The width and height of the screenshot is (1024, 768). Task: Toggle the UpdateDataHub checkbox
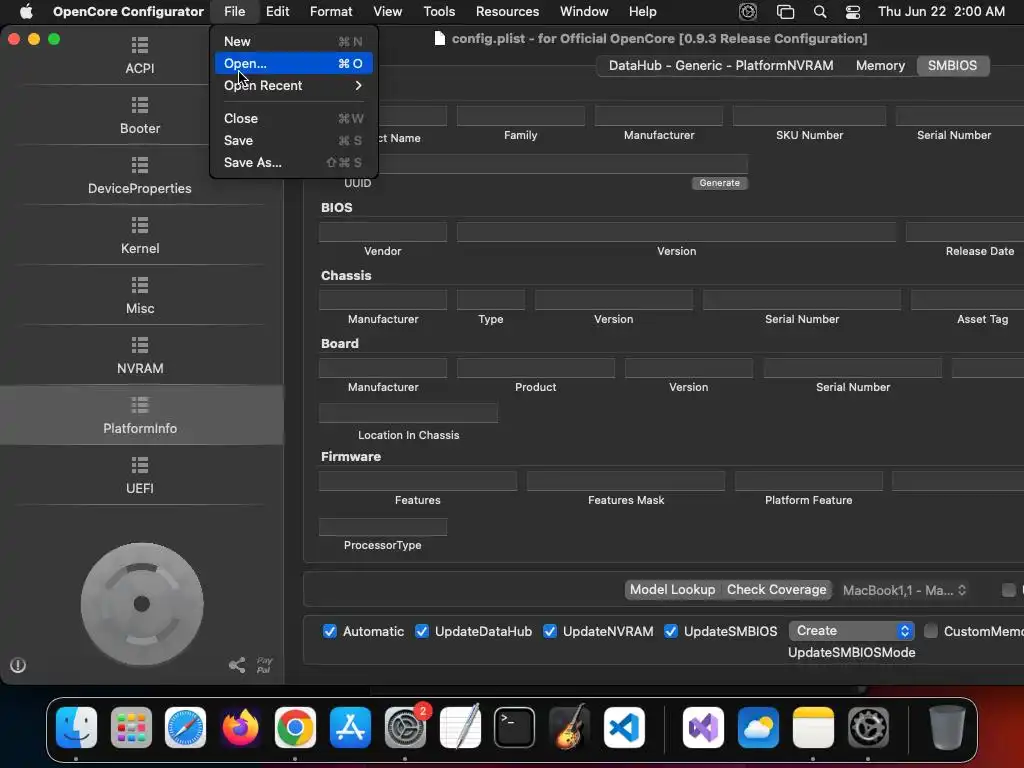[422, 632]
